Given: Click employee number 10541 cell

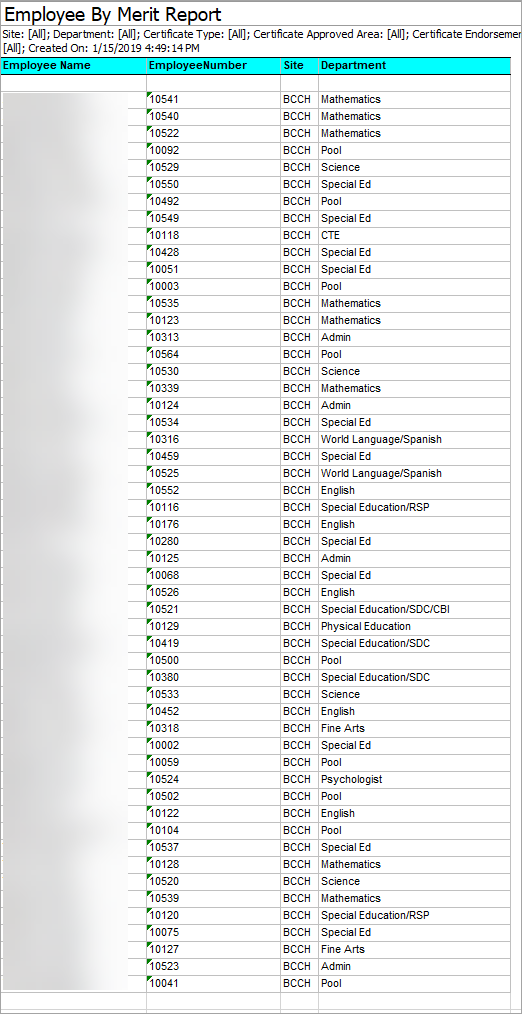Looking at the screenshot, I should pos(213,100).
